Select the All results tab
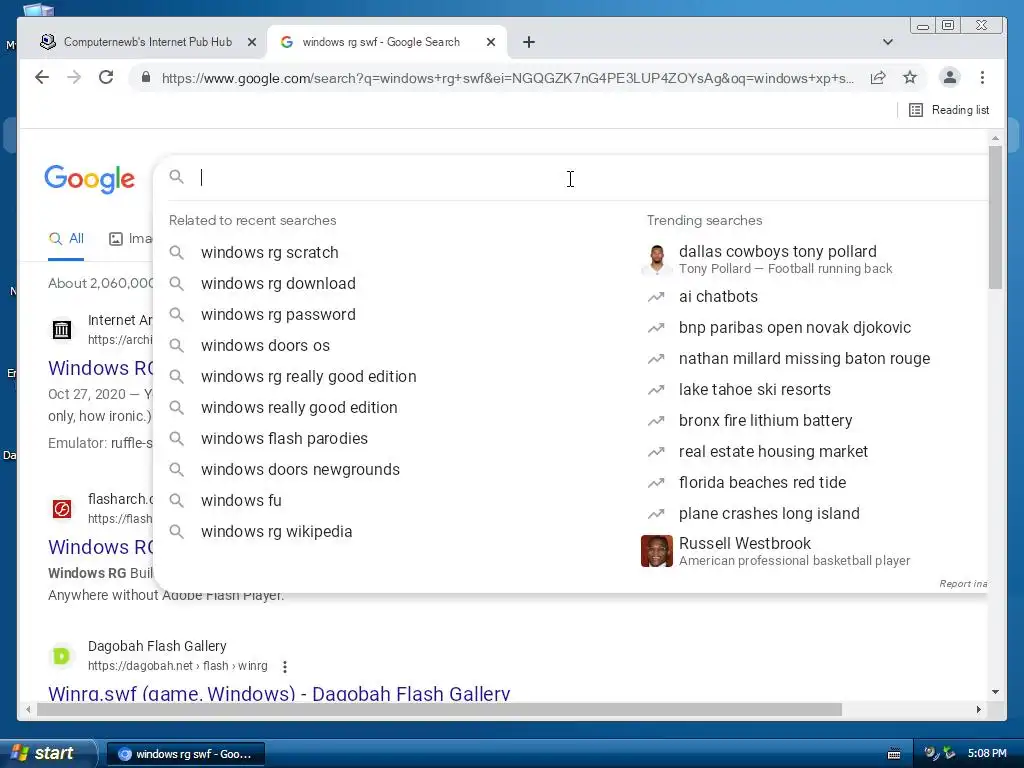This screenshot has height=768, width=1024. (x=66, y=238)
